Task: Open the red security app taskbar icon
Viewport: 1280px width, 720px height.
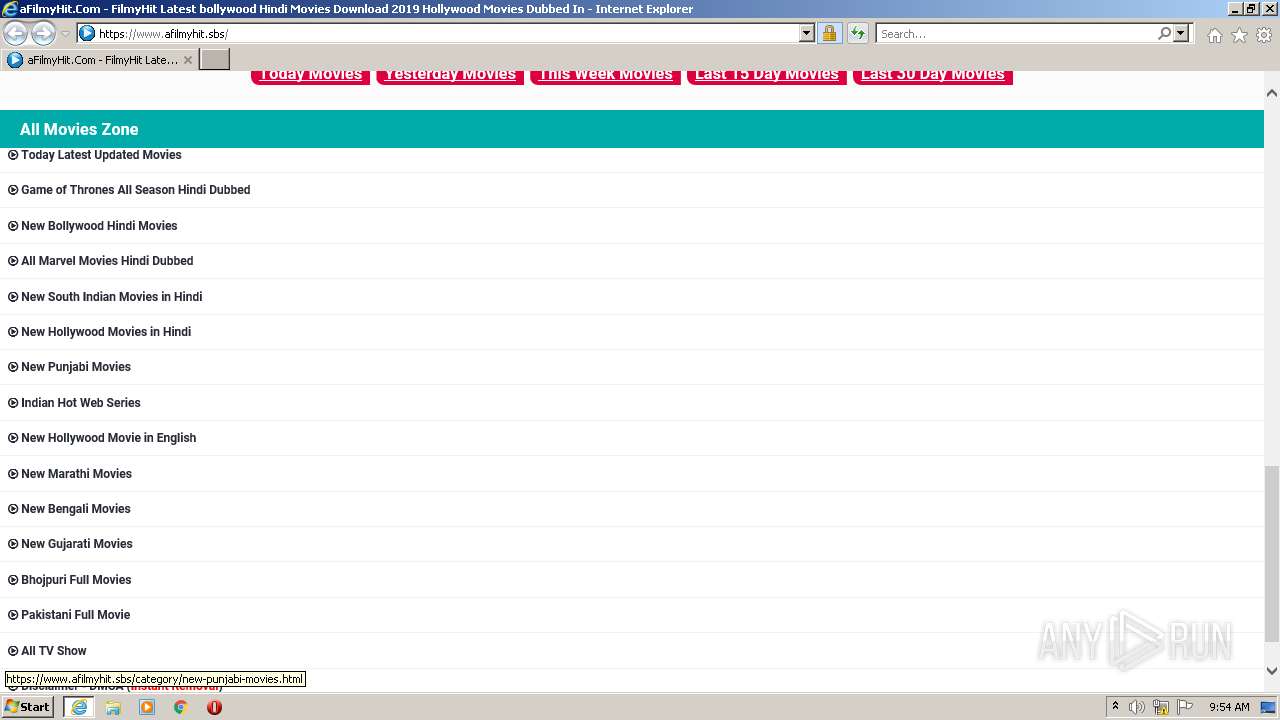Action: click(214, 707)
